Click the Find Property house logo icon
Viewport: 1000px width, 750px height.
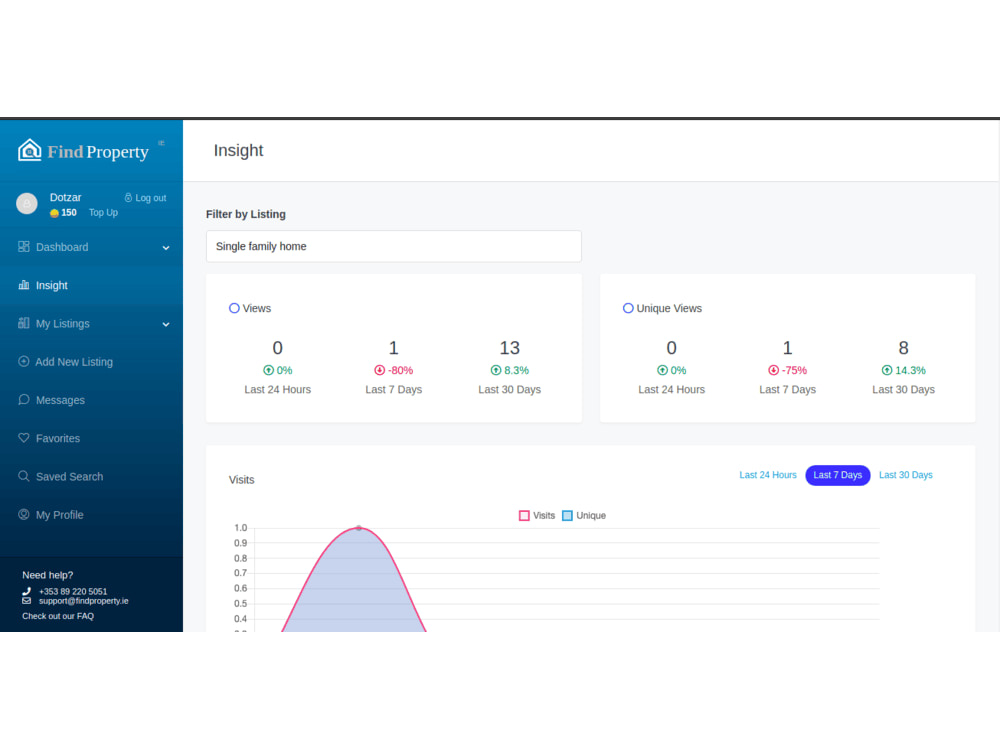29,151
